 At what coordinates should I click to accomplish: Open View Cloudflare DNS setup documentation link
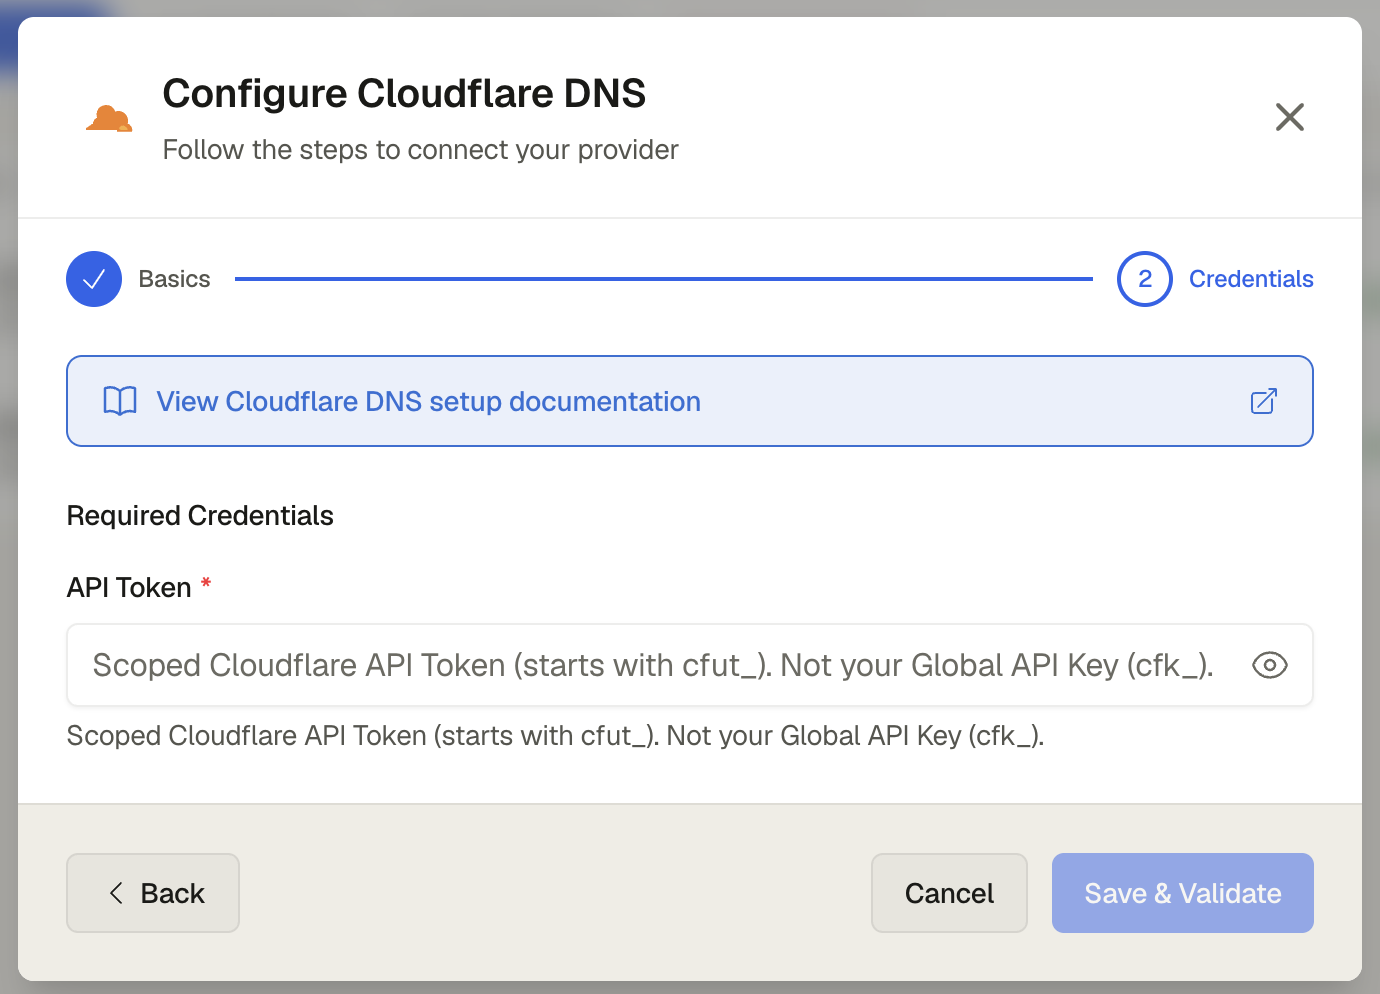point(690,401)
